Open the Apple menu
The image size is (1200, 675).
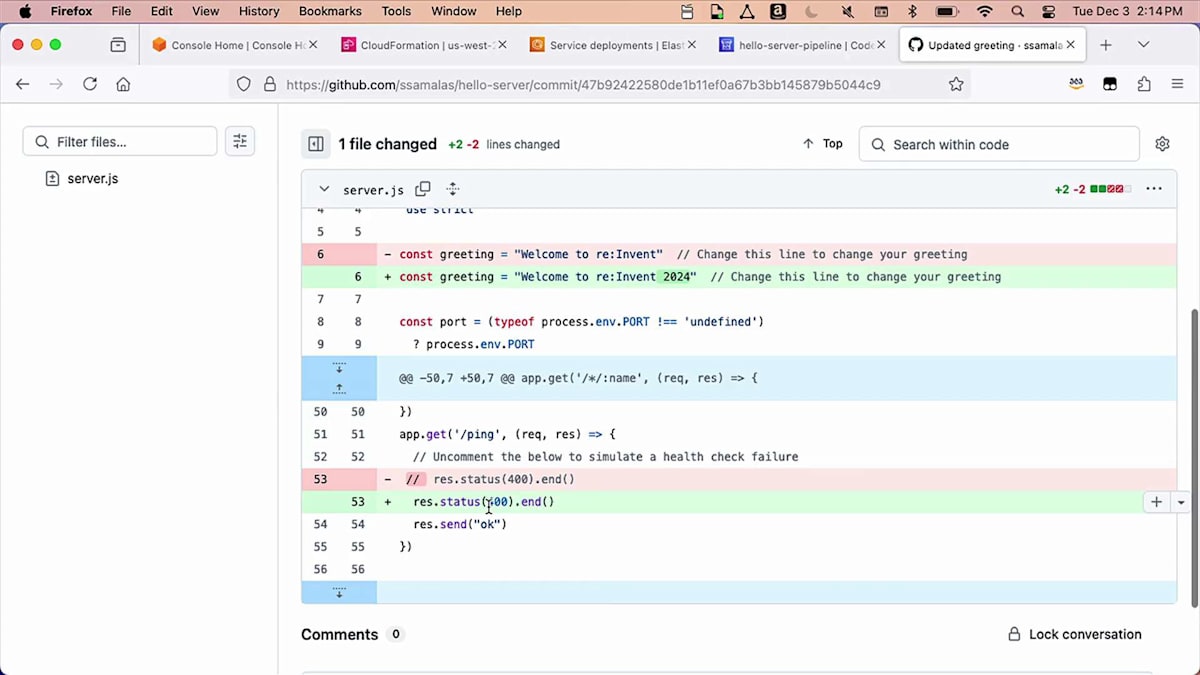[25, 11]
